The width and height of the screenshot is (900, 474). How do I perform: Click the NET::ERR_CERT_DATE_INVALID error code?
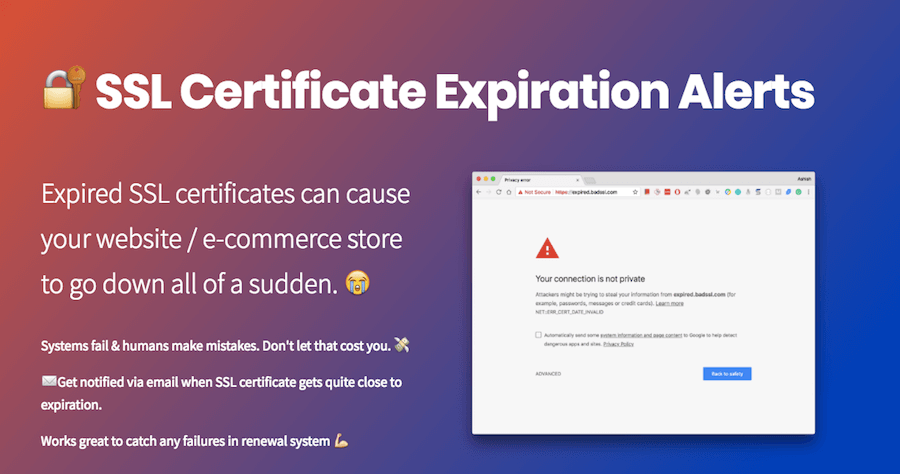[x=569, y=312]
